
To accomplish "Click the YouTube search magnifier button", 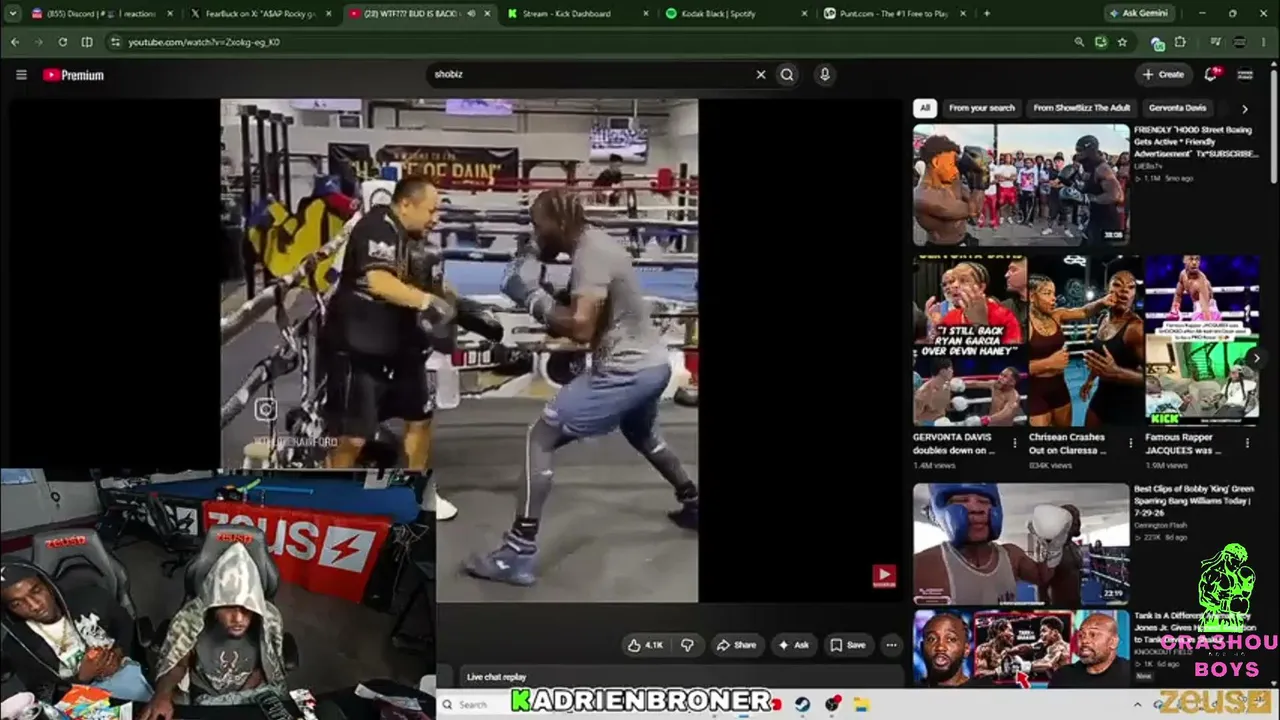I will click(787, 74).
